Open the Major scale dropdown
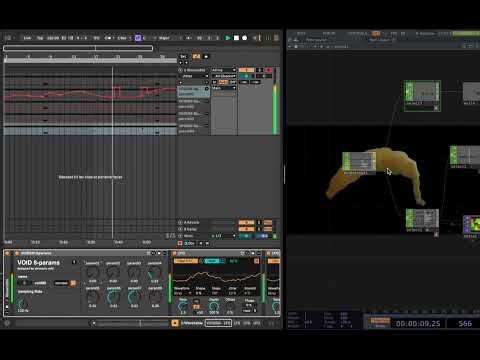Image resolution: width=480 pixels, height=360 pixels. 164,38
